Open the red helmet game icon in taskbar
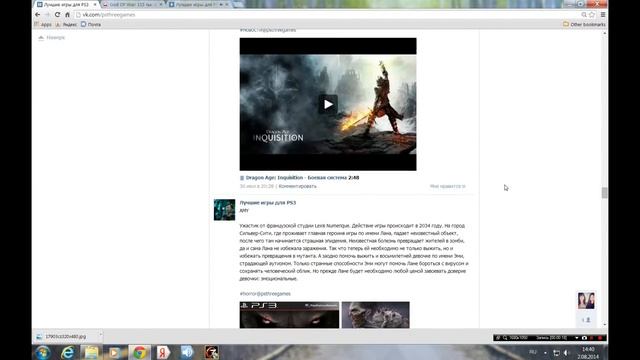This screenshot has width=640, height=360. (211, 352)
